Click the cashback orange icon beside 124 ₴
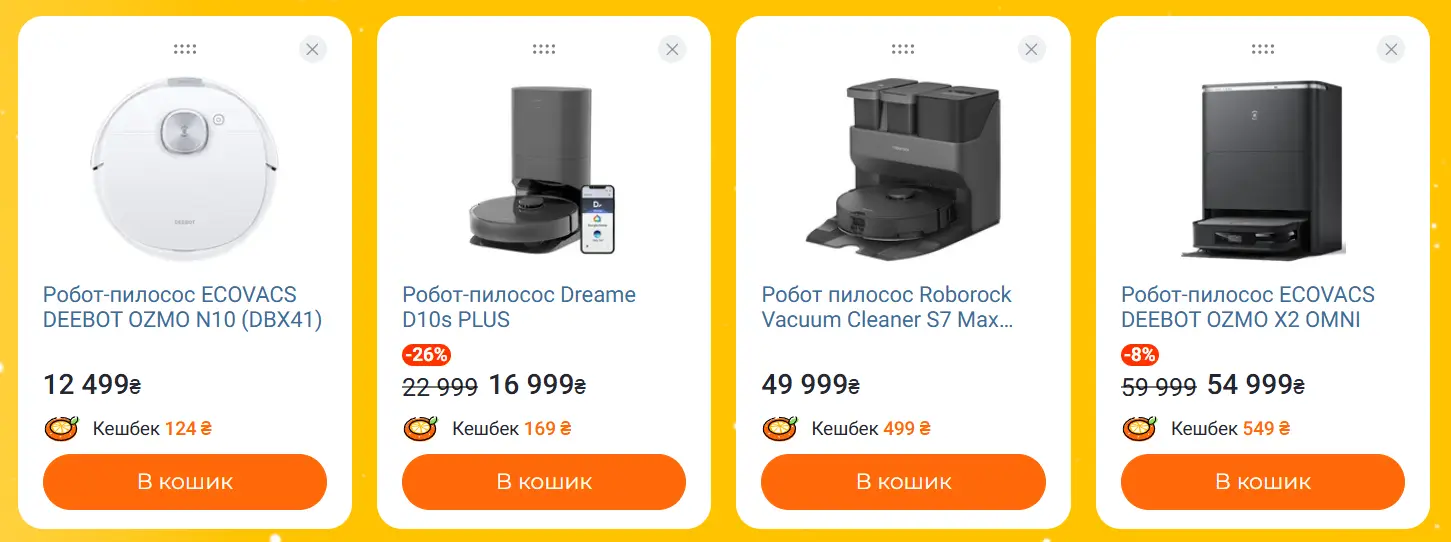Image resolution: width=1451 pixels, height=542 pixels. (62, 428)
